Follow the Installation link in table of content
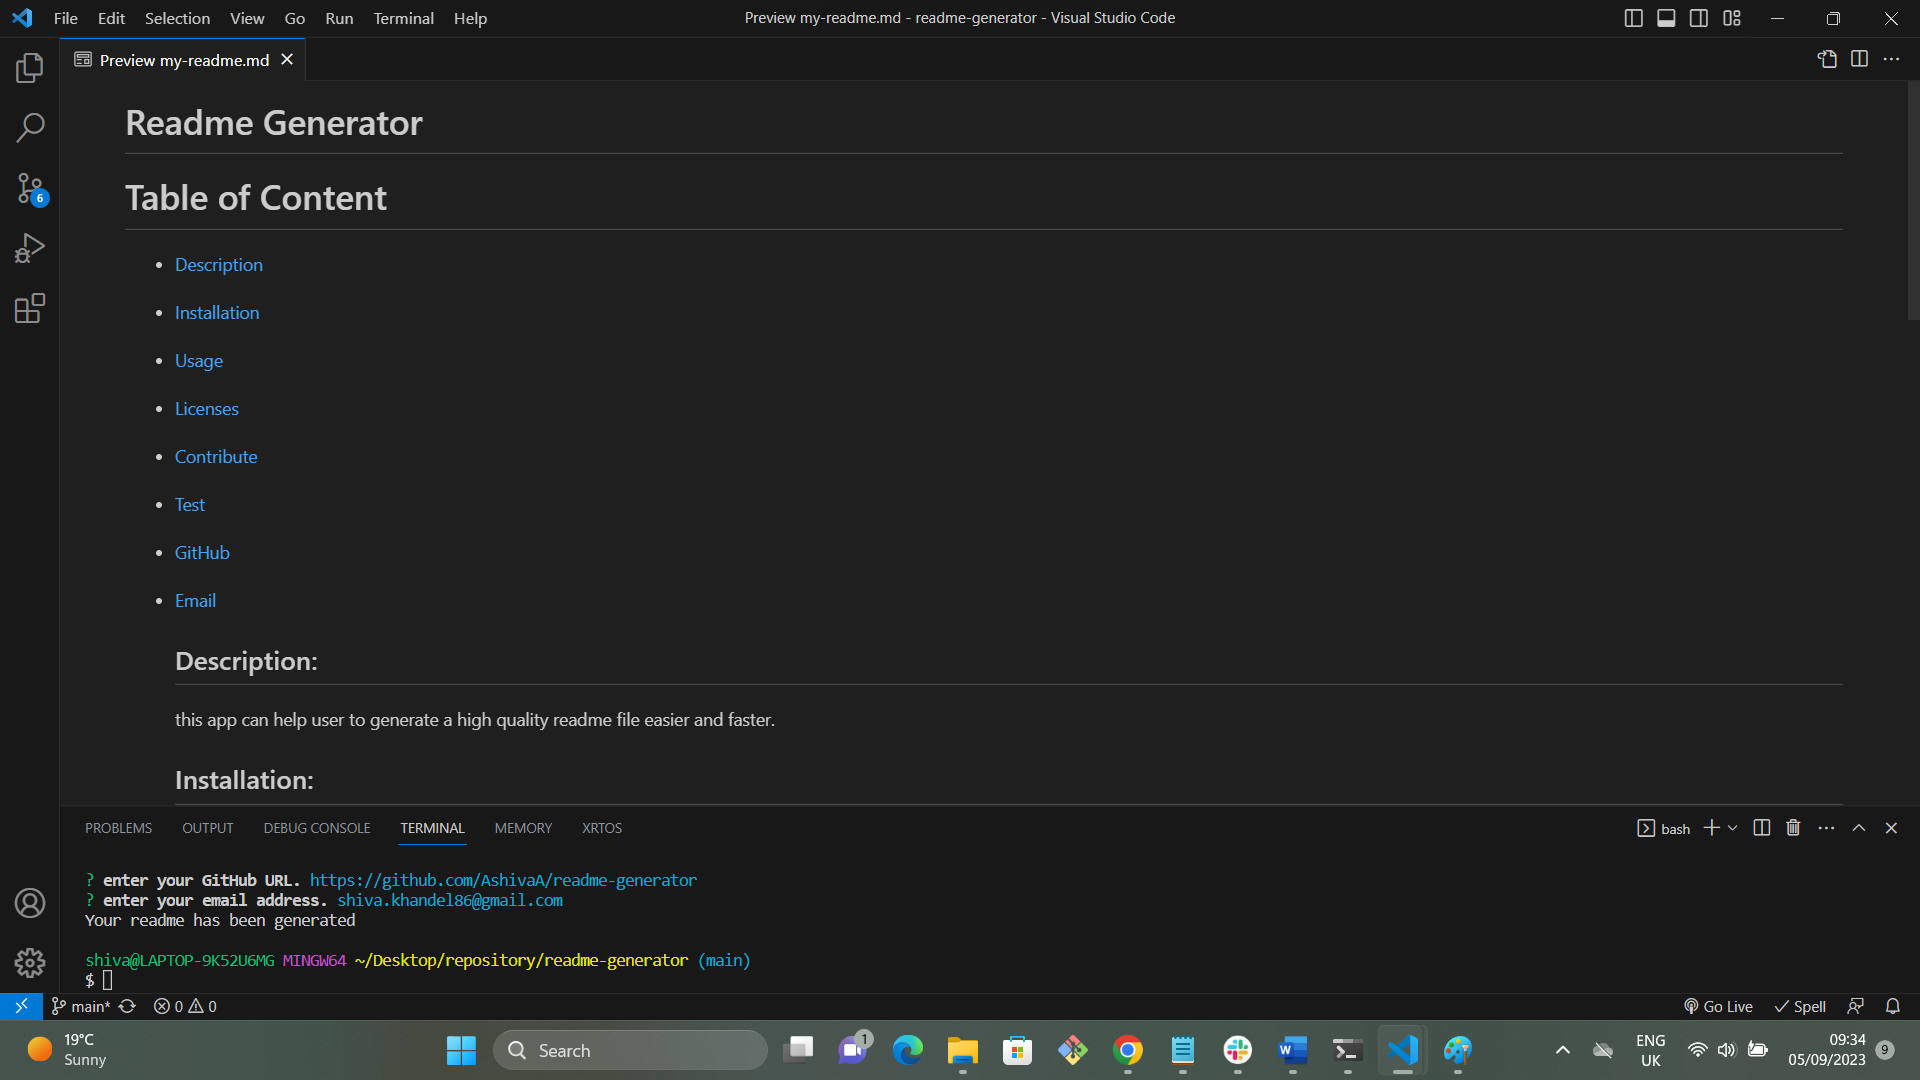 tap(217, 313)
